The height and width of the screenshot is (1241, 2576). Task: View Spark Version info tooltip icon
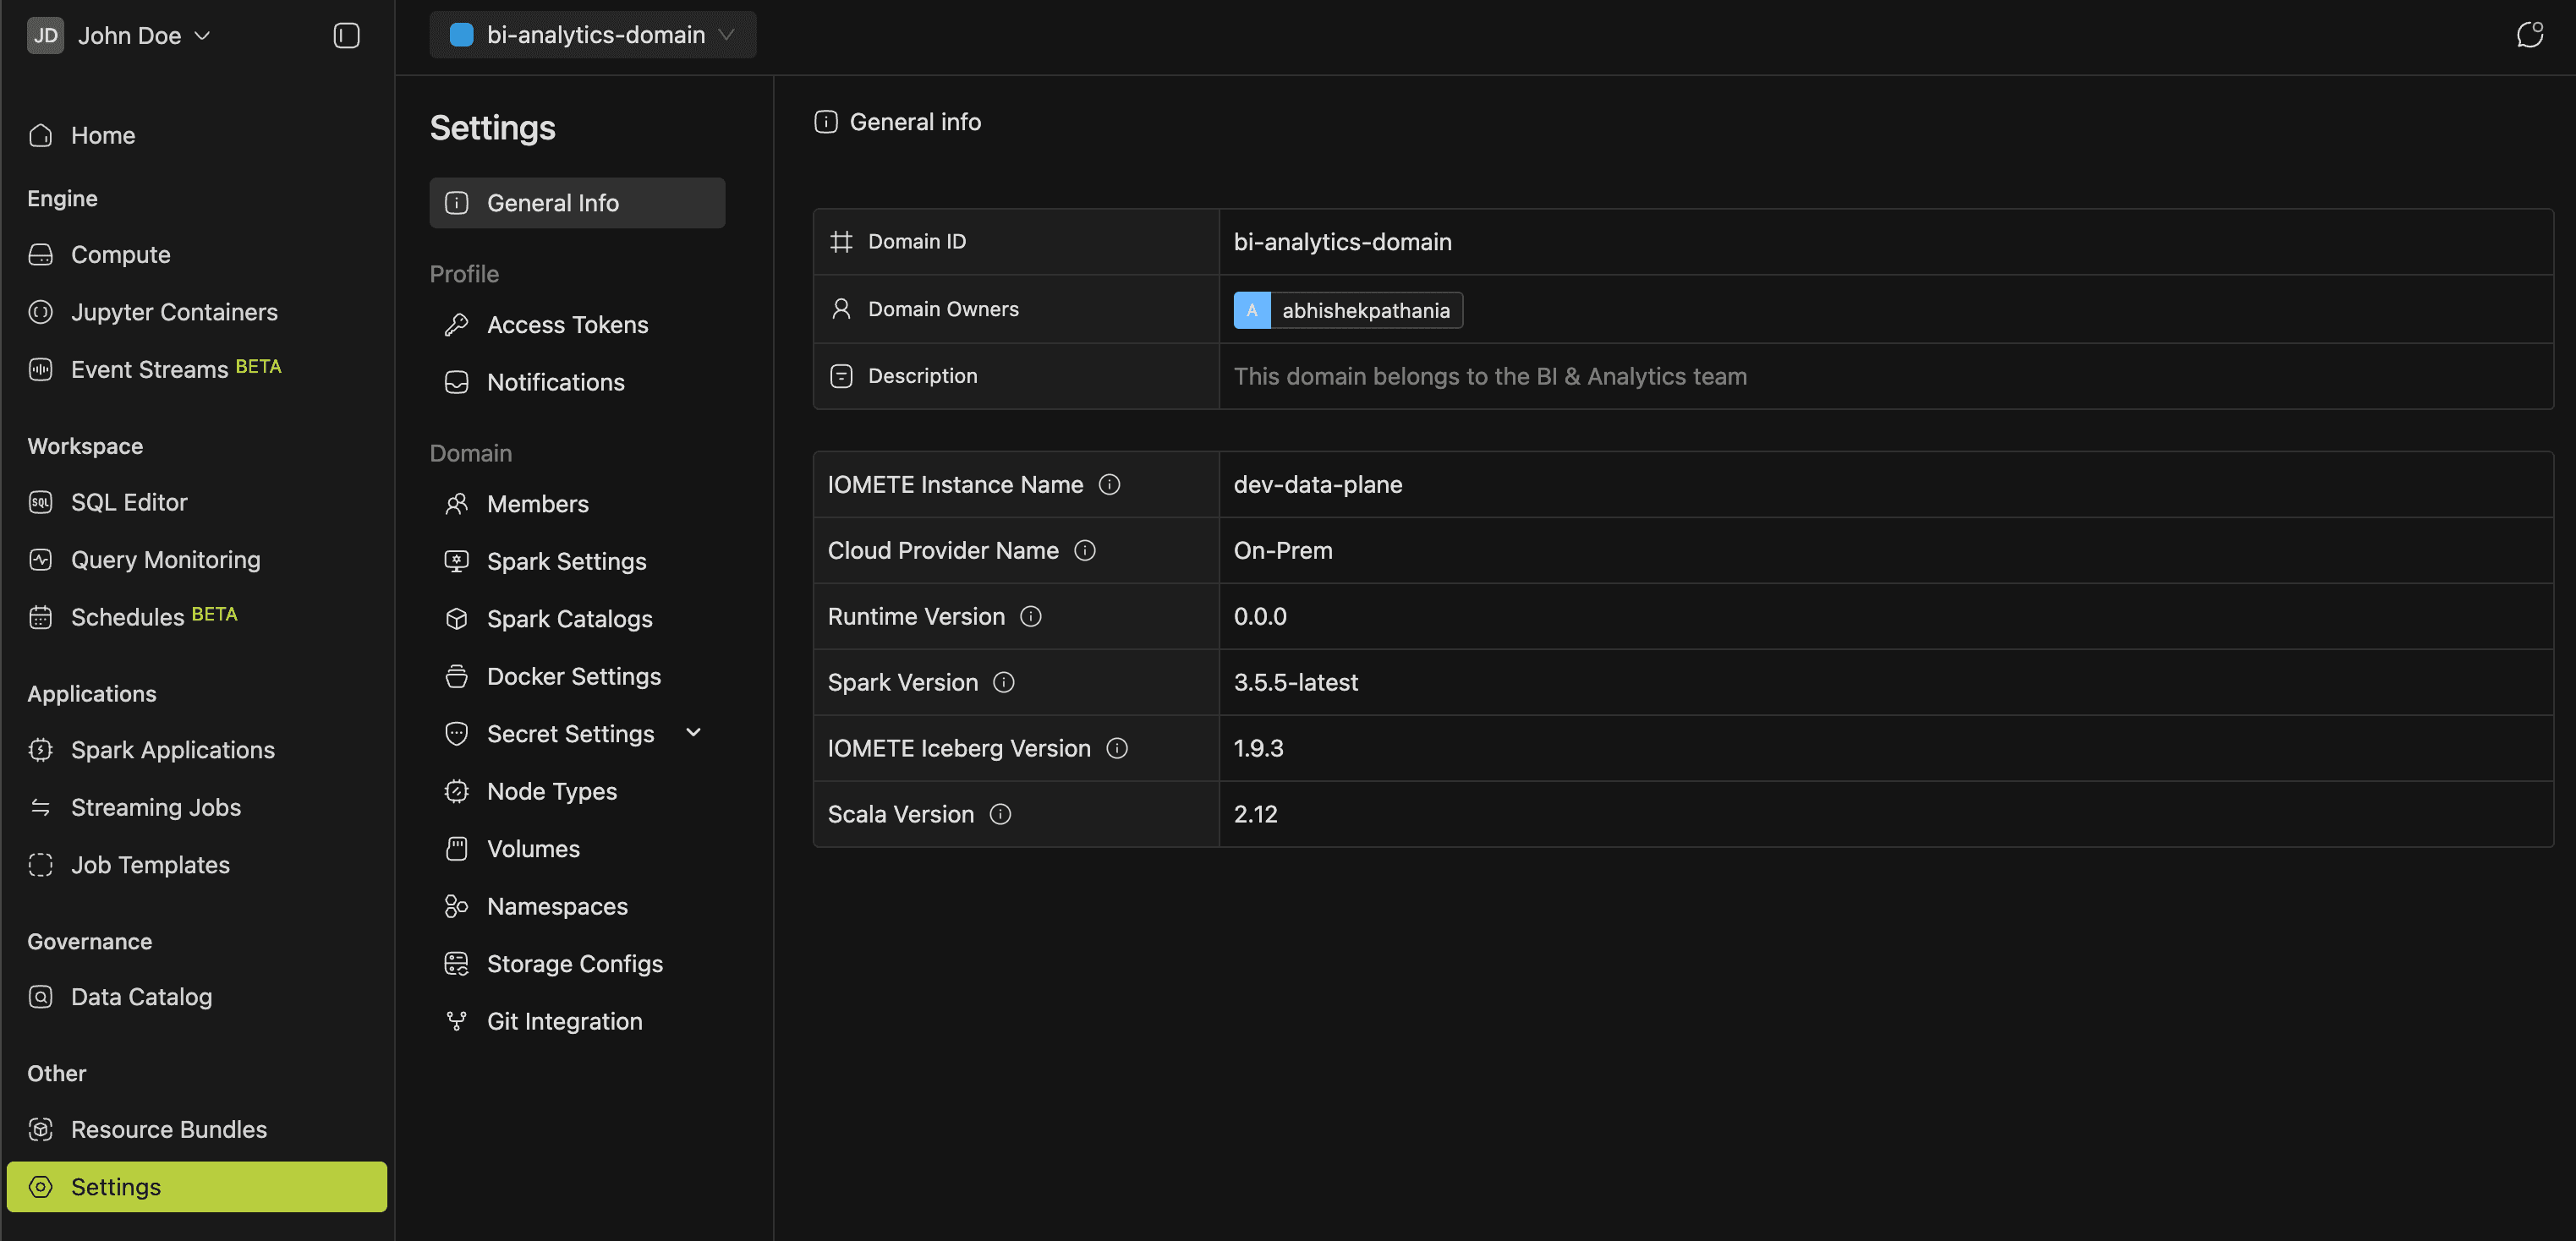click(1003, 682)
